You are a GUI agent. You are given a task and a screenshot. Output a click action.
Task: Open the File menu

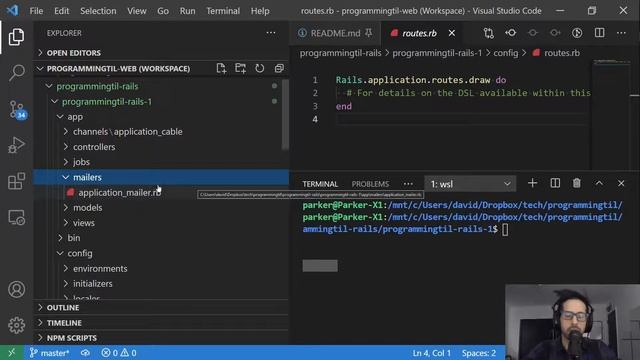click(36, 11)
